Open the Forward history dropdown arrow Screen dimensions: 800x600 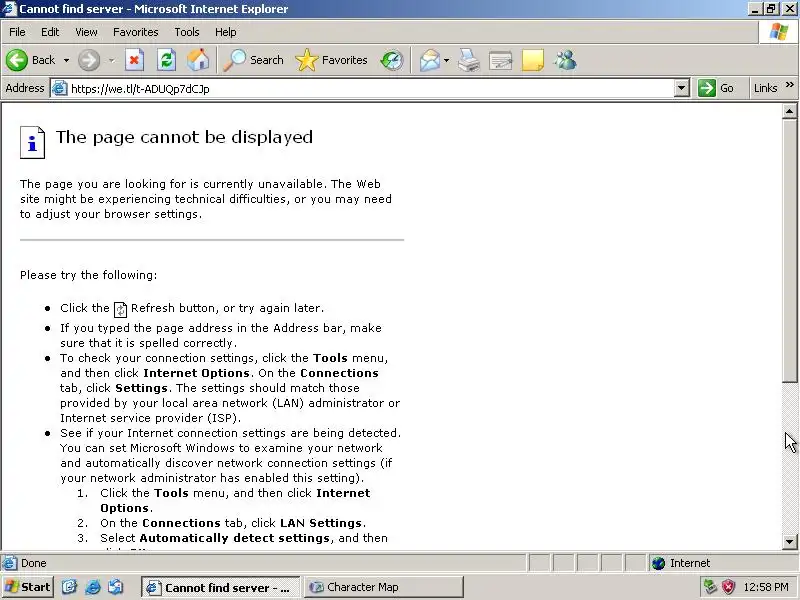(111, 60)
